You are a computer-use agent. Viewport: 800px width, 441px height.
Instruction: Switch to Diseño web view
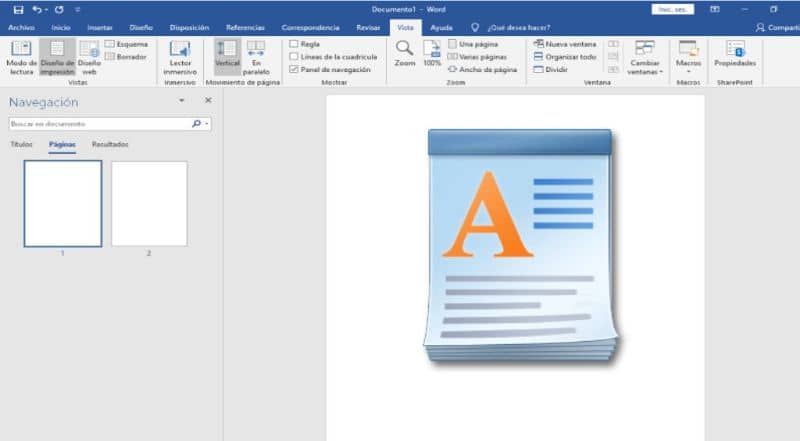89,58
